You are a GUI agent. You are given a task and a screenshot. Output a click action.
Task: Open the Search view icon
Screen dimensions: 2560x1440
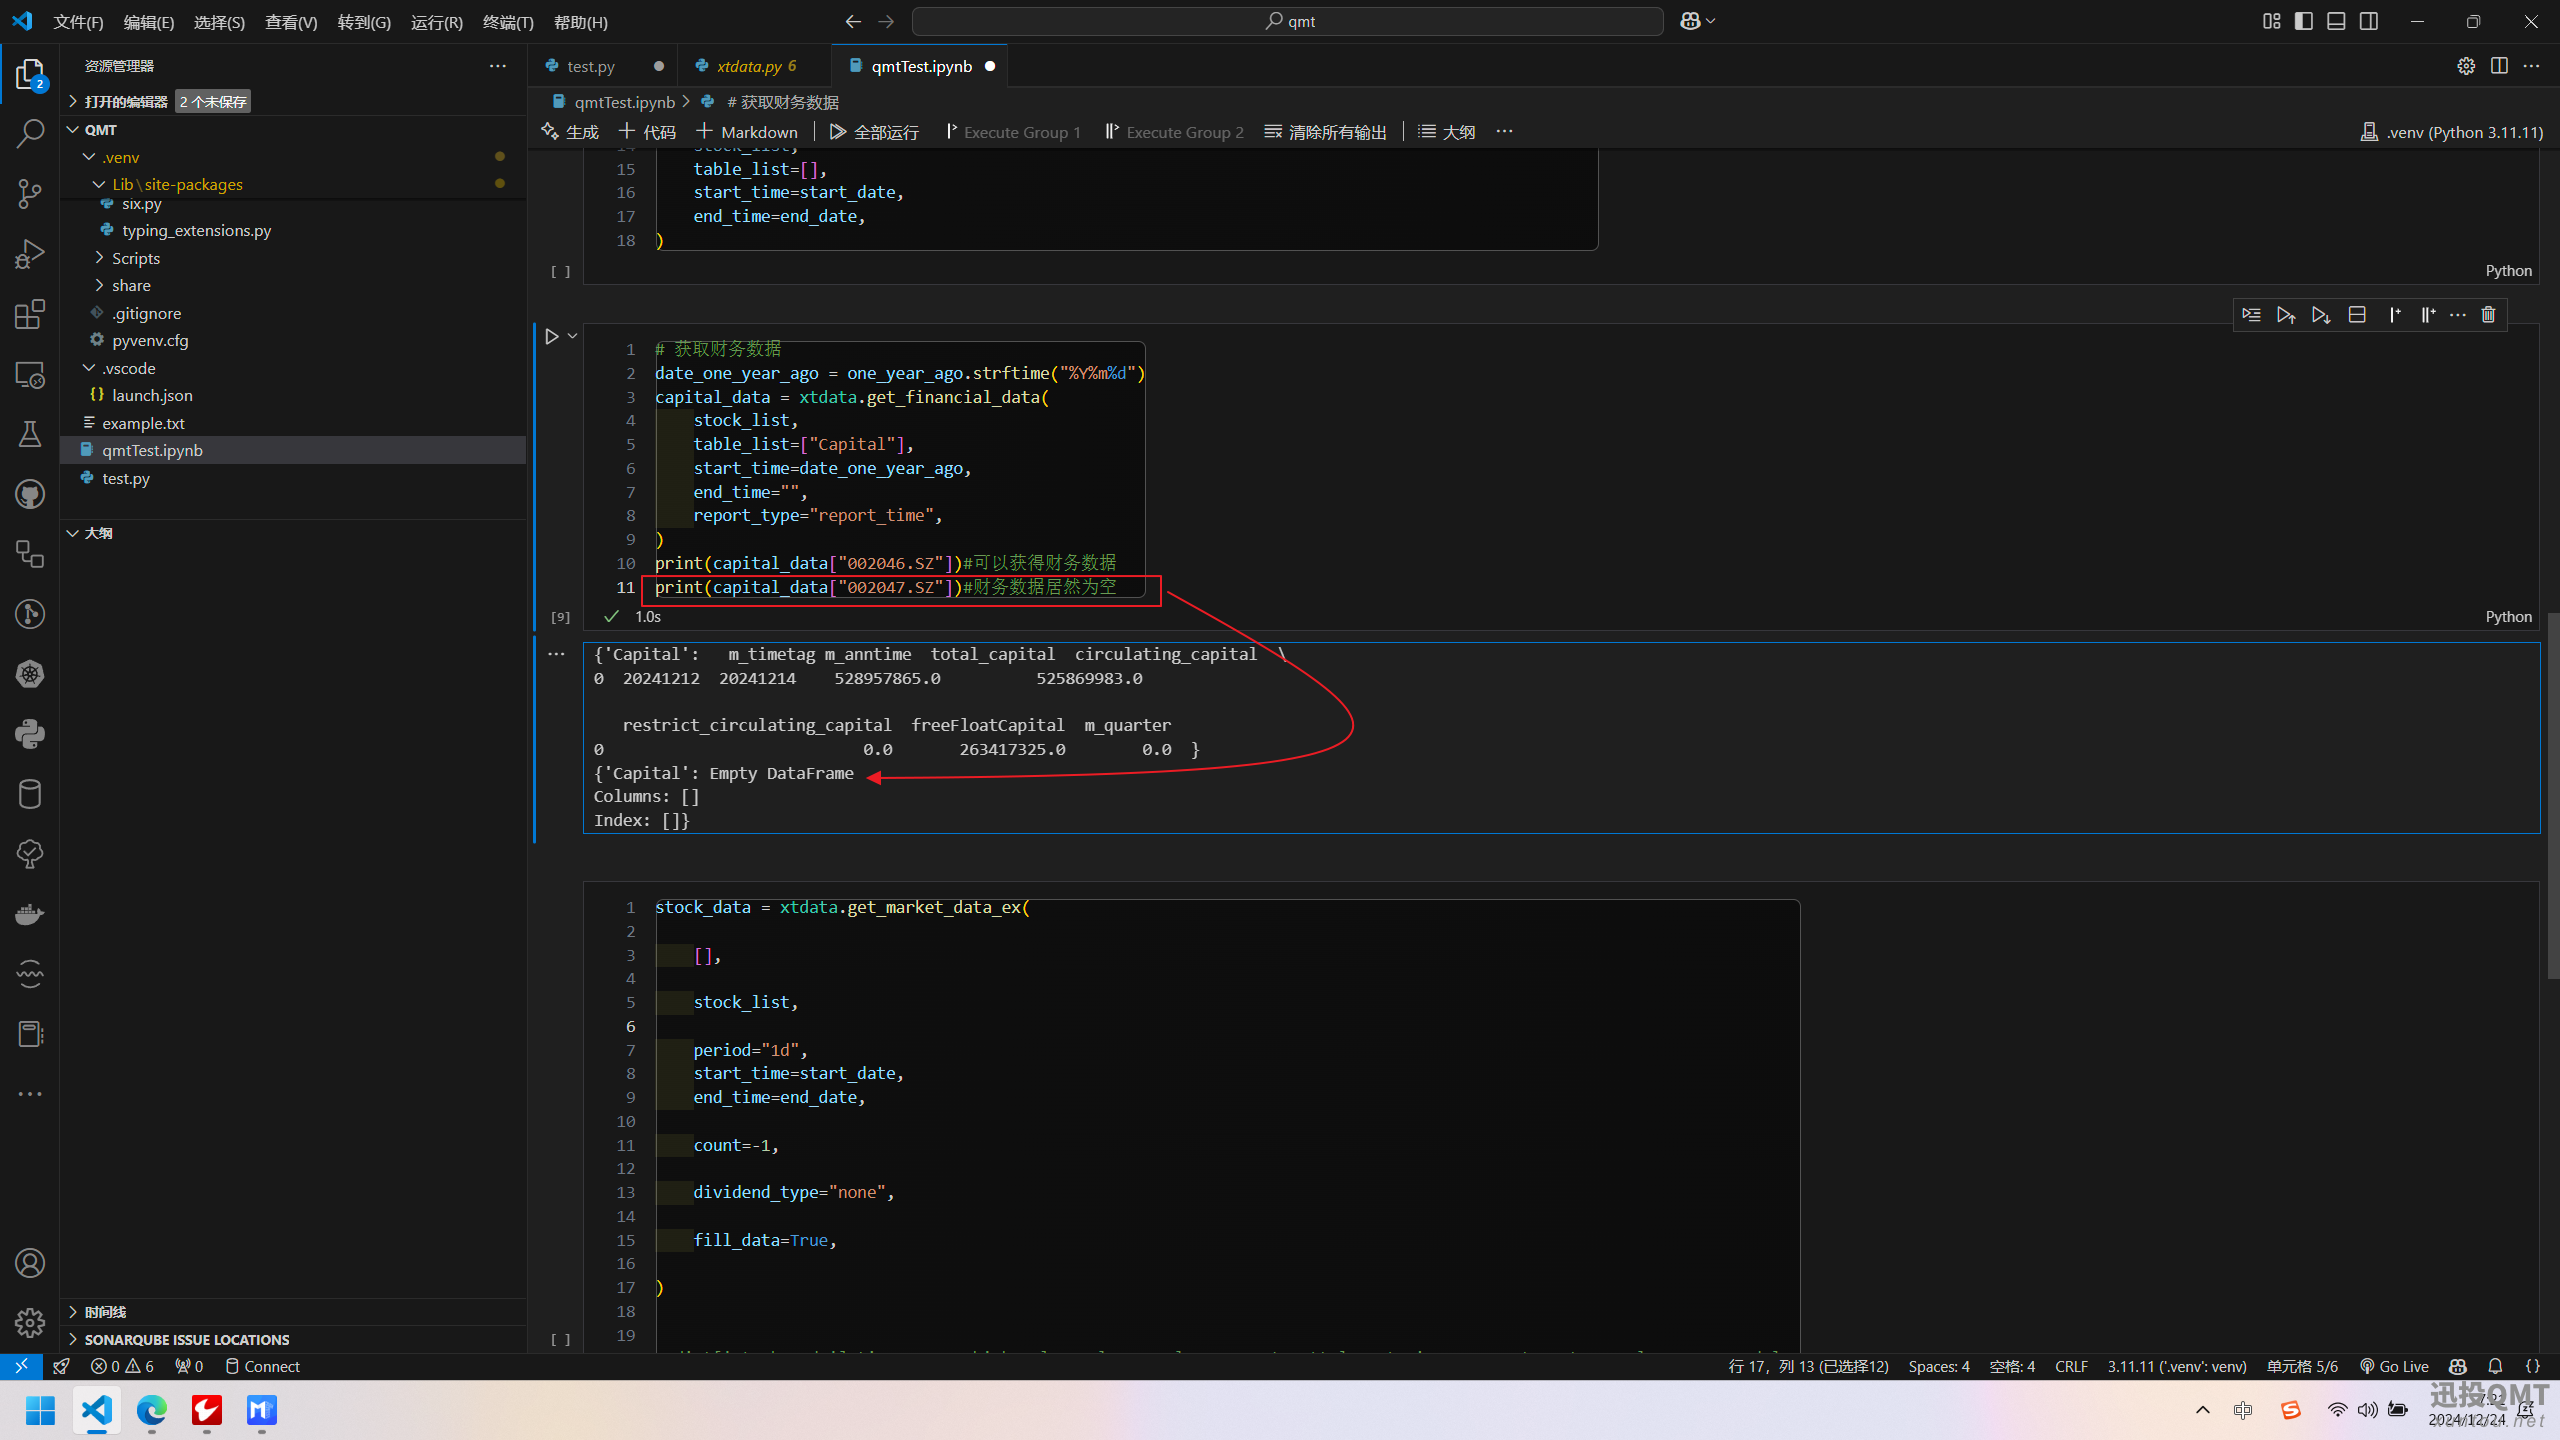30,134
